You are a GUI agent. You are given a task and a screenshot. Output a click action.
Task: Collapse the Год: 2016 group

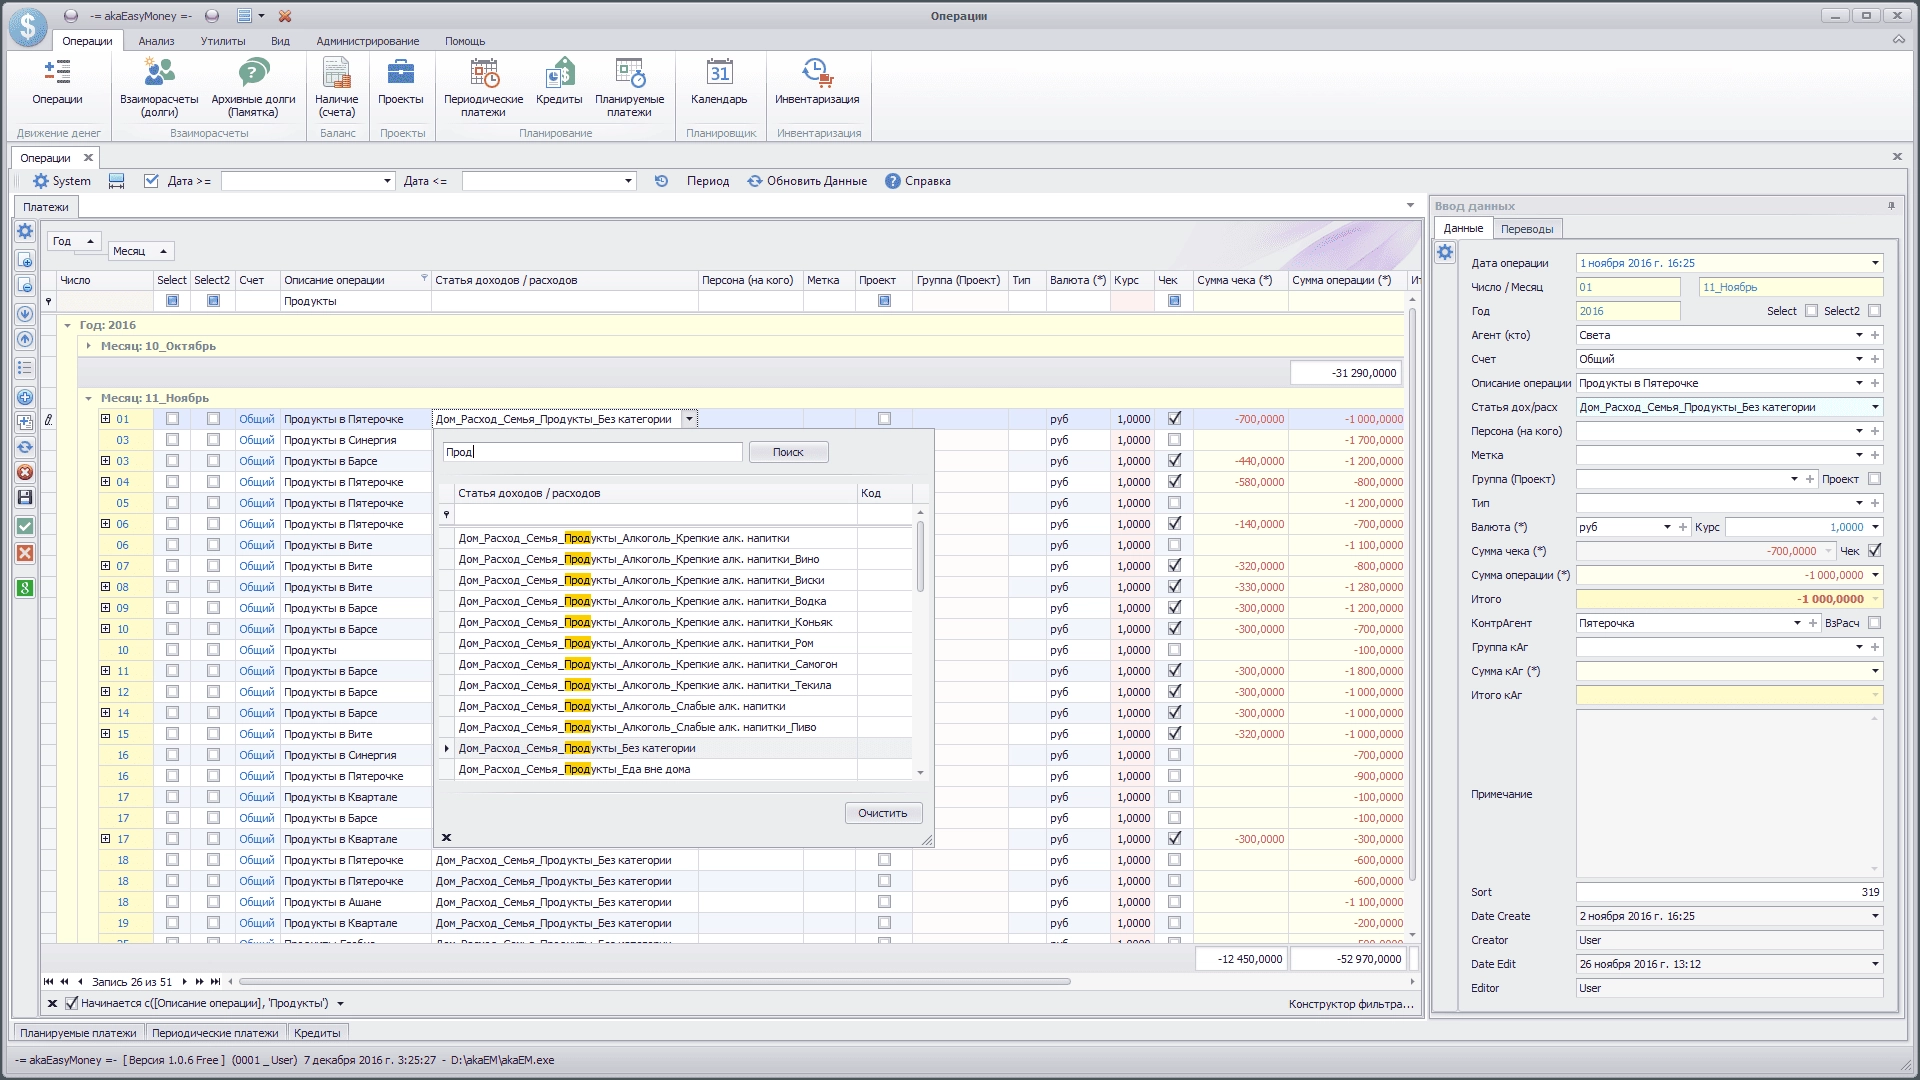tap(68, 325)
